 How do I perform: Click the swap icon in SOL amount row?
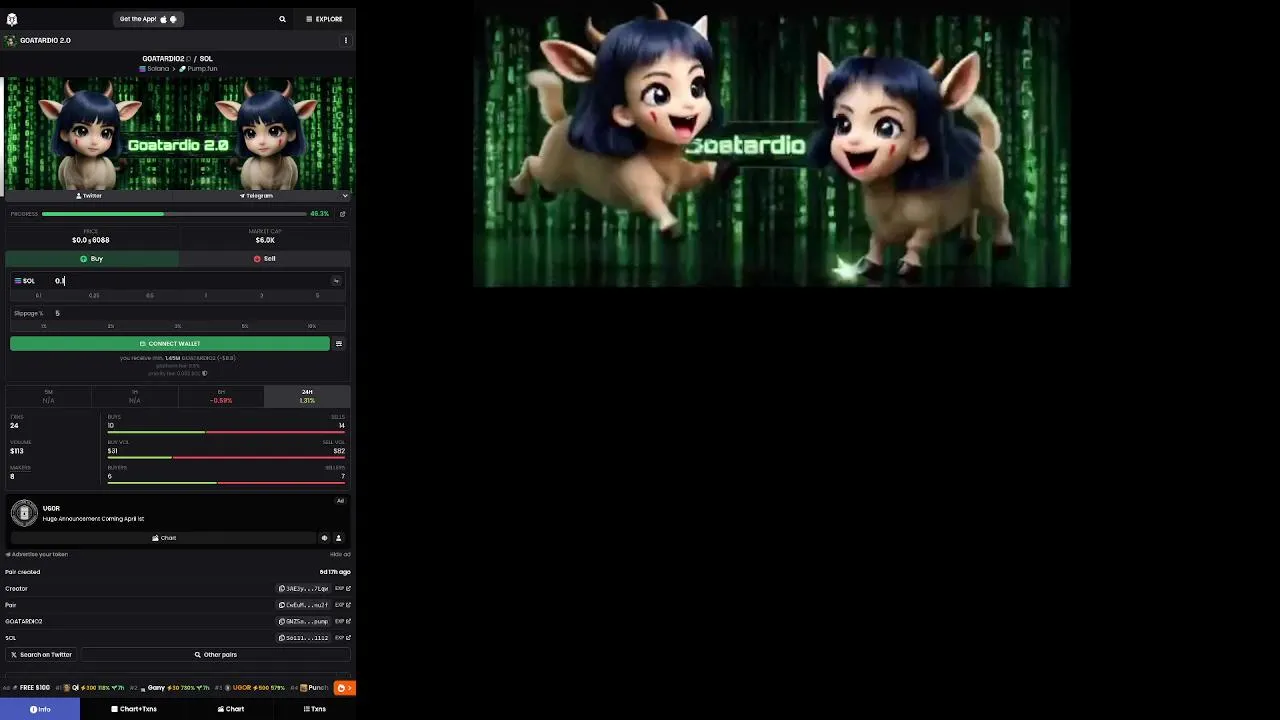(x=336, y=281)
